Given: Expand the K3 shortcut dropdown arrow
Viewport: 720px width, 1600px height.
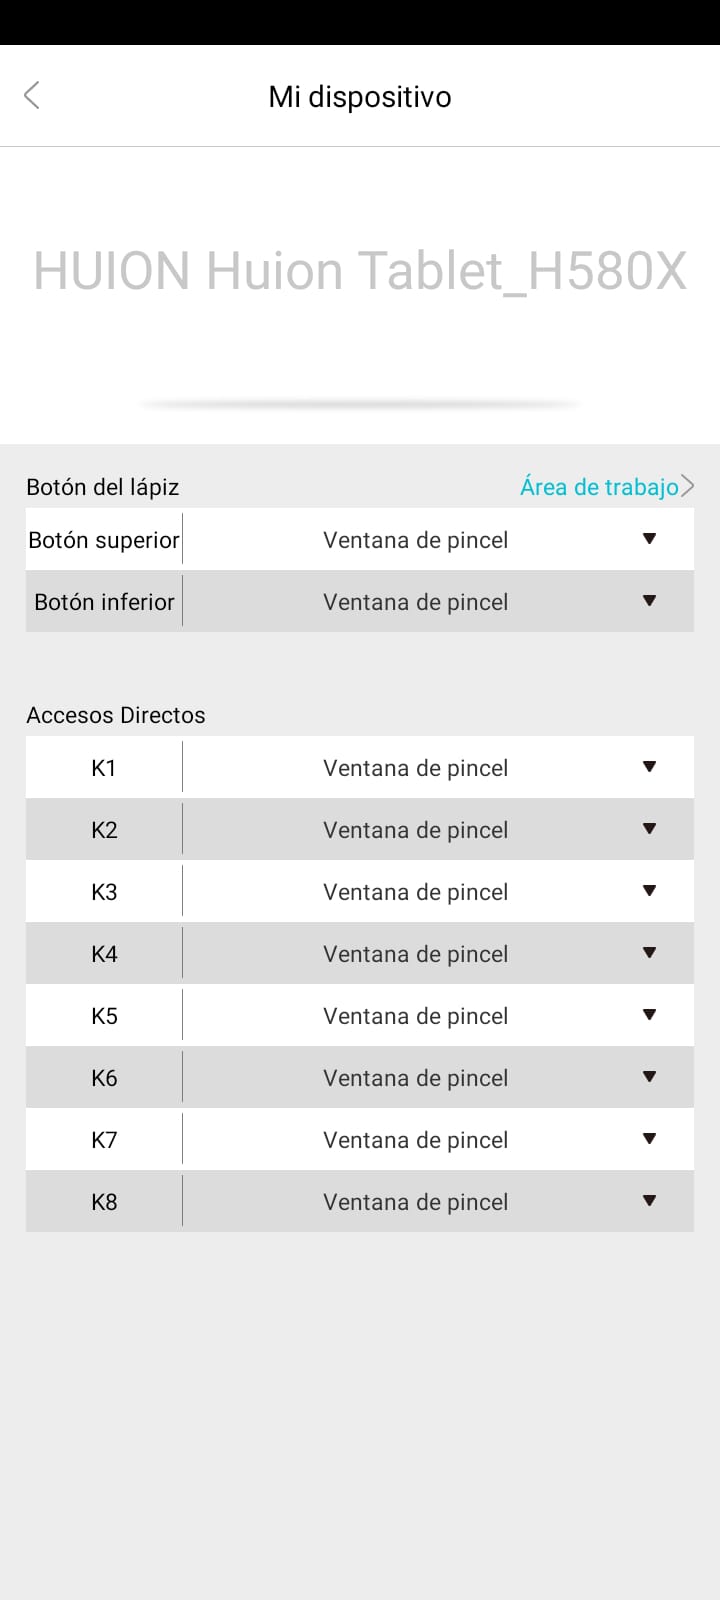Looking at the screenshot, I should tap(649, 891).
